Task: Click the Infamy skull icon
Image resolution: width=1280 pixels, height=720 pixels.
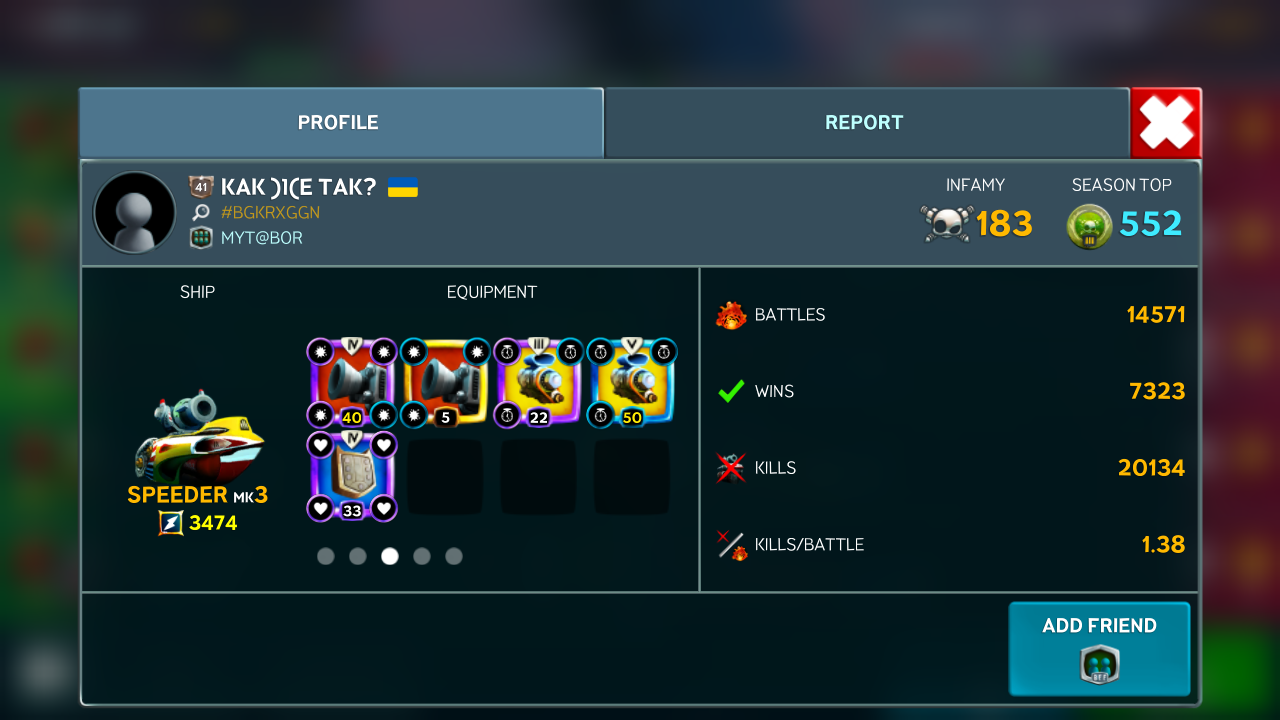Action: [x=946, y=223]
